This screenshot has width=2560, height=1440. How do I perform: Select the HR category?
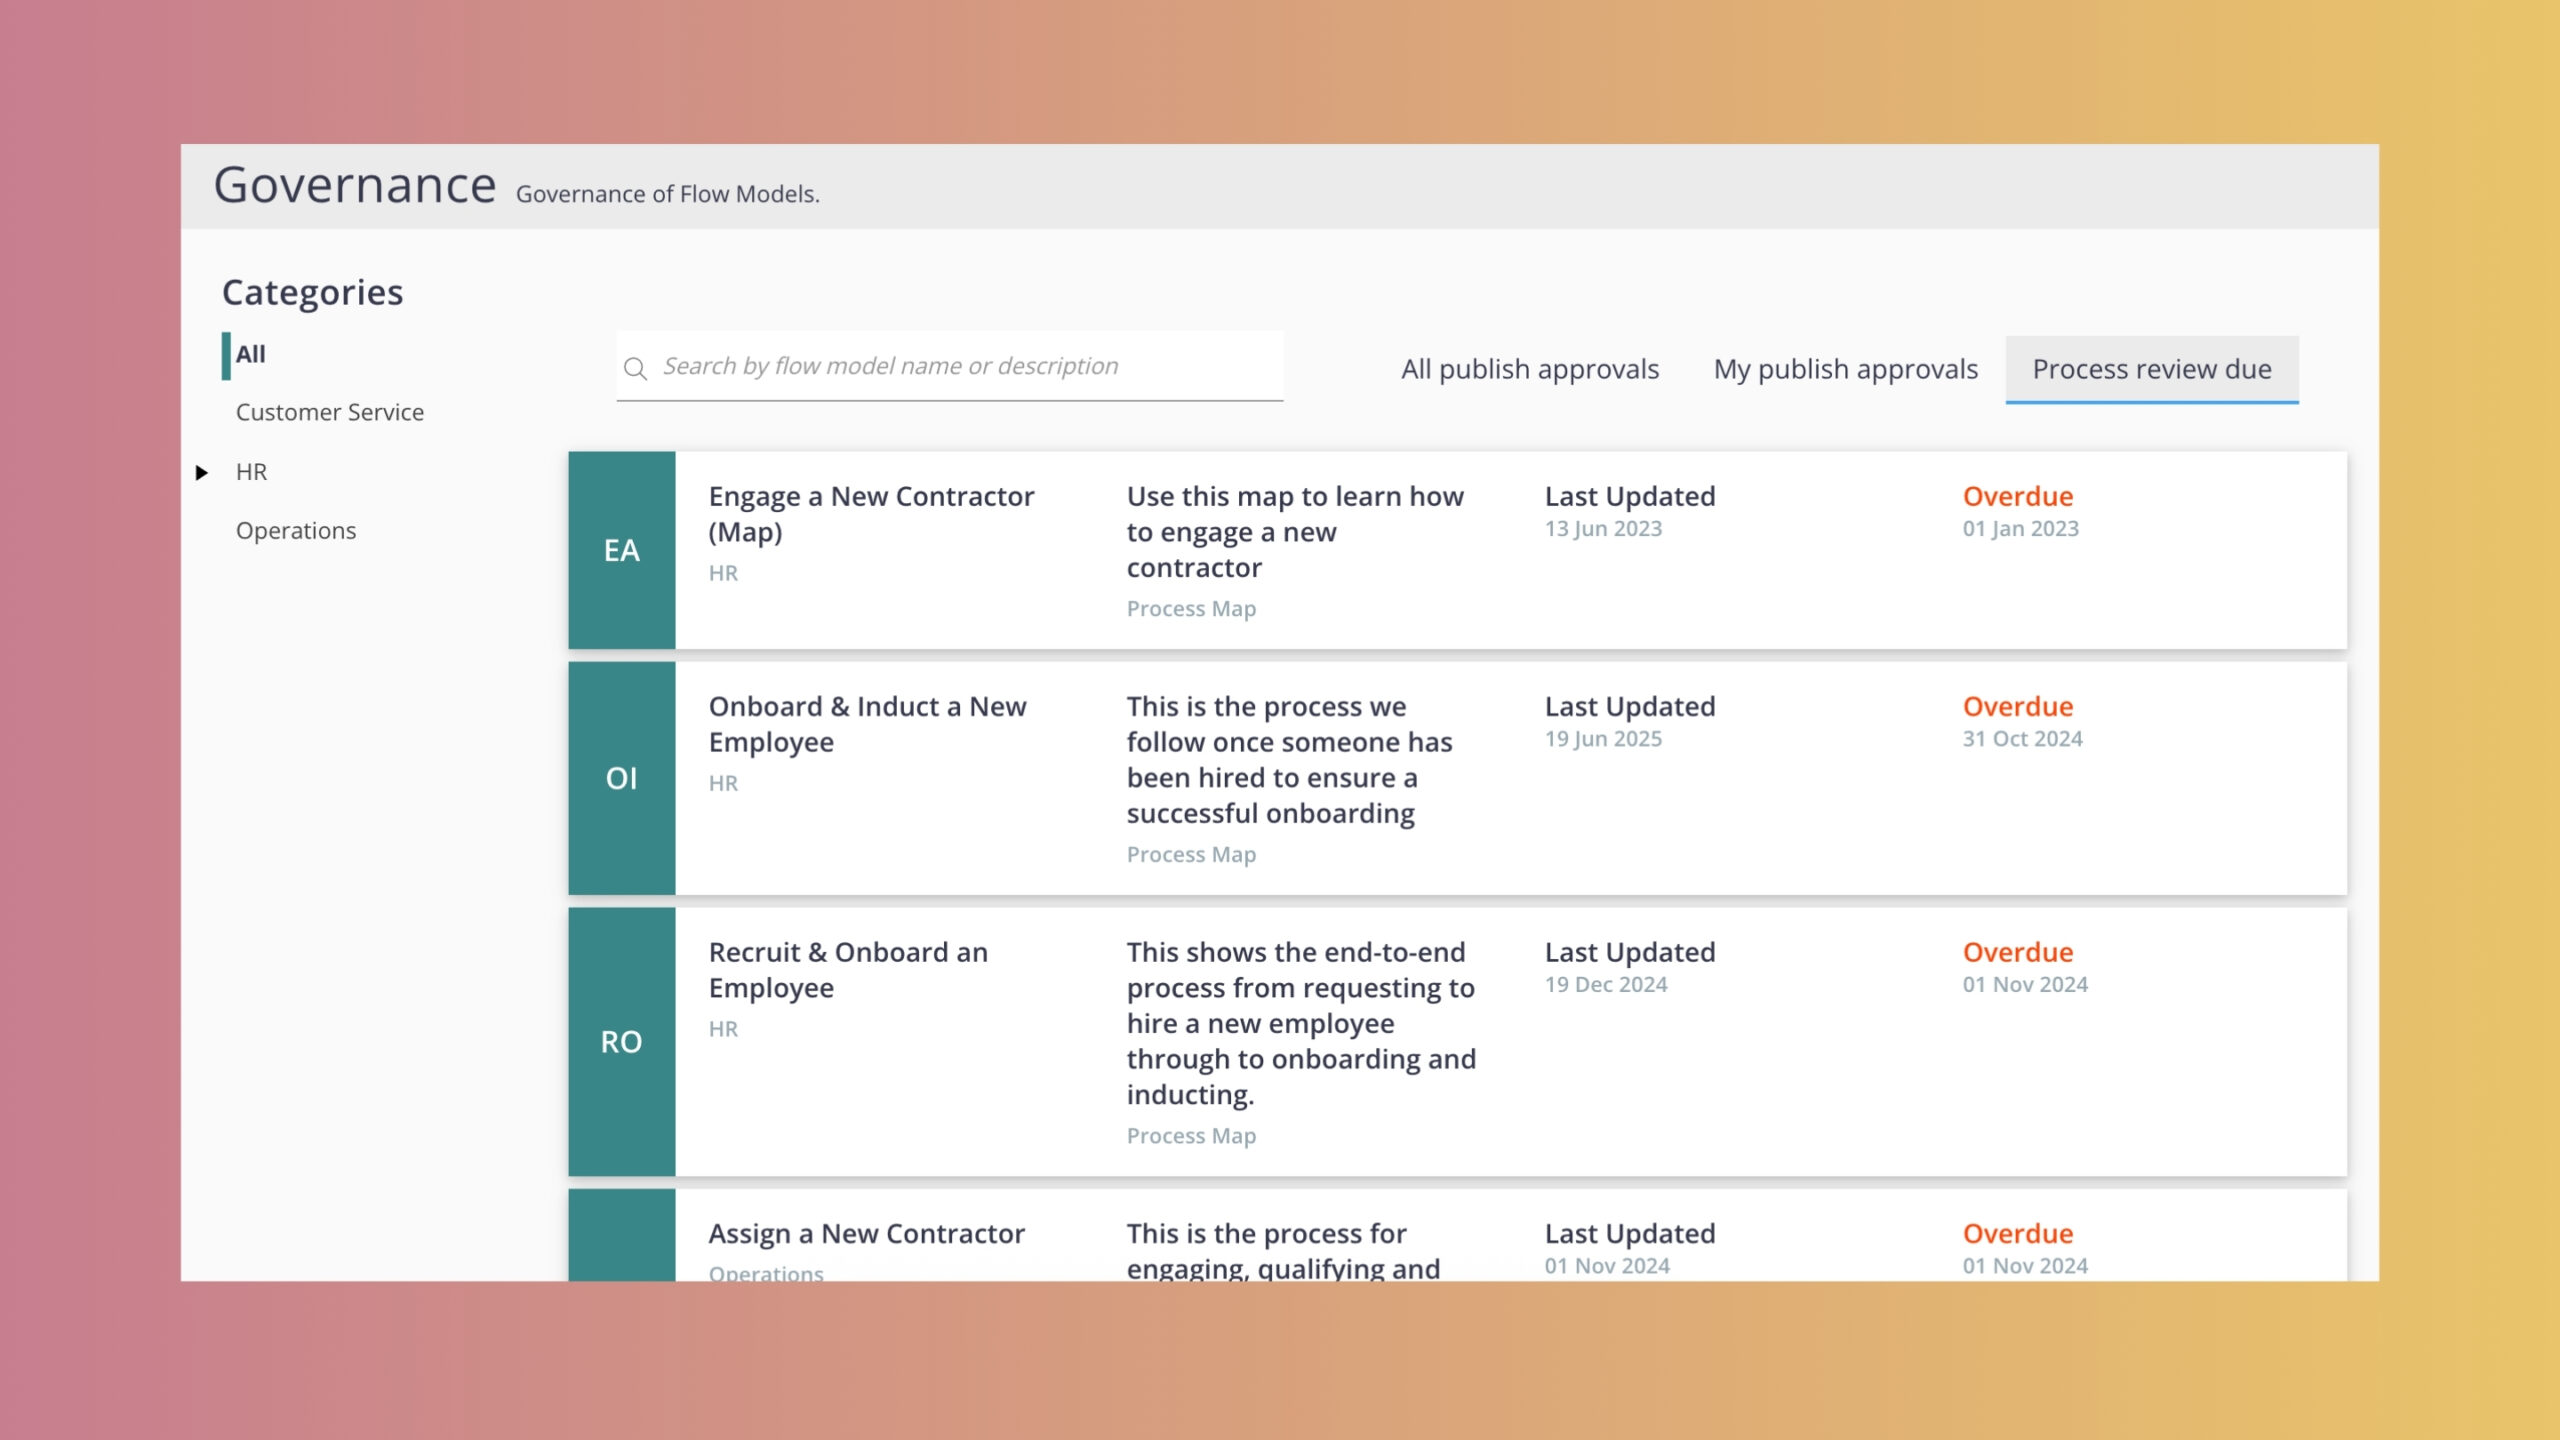(x=251, y=471)
